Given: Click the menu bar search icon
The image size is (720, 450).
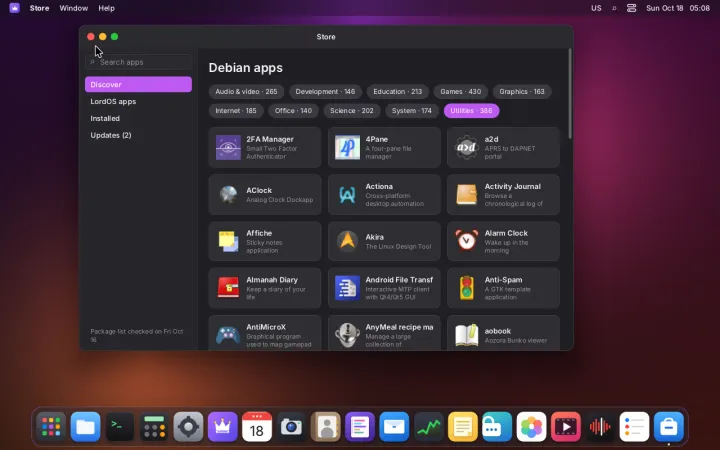Looking at the screenshot, I should click(x=614, y=8).
